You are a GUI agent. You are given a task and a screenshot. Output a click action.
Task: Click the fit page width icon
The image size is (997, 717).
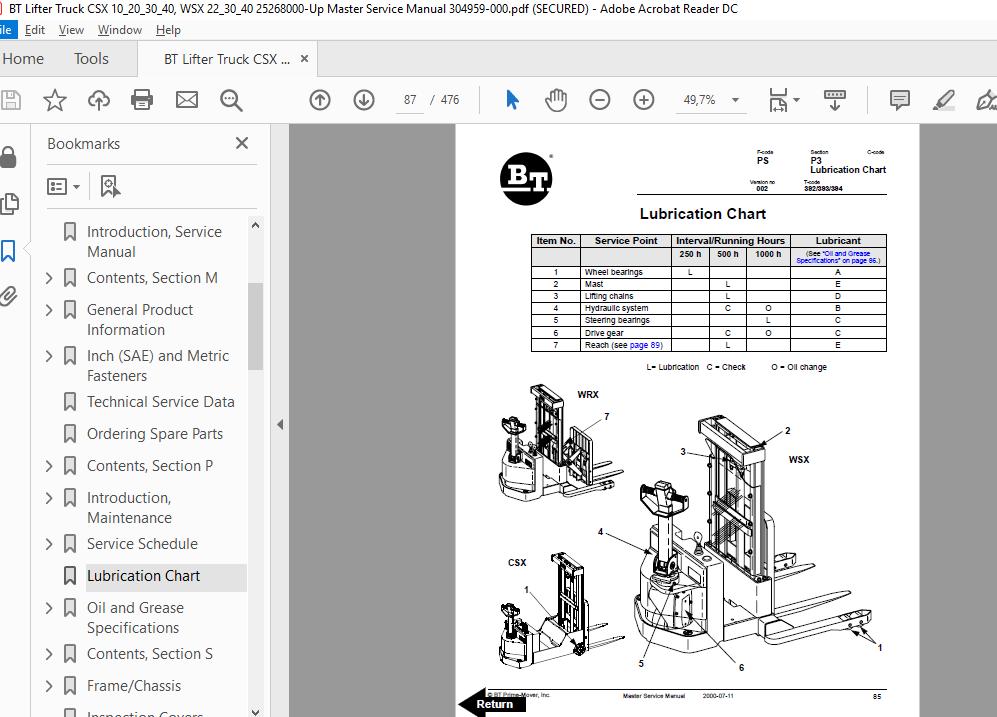pyautogui.click(x=778, y=100)
